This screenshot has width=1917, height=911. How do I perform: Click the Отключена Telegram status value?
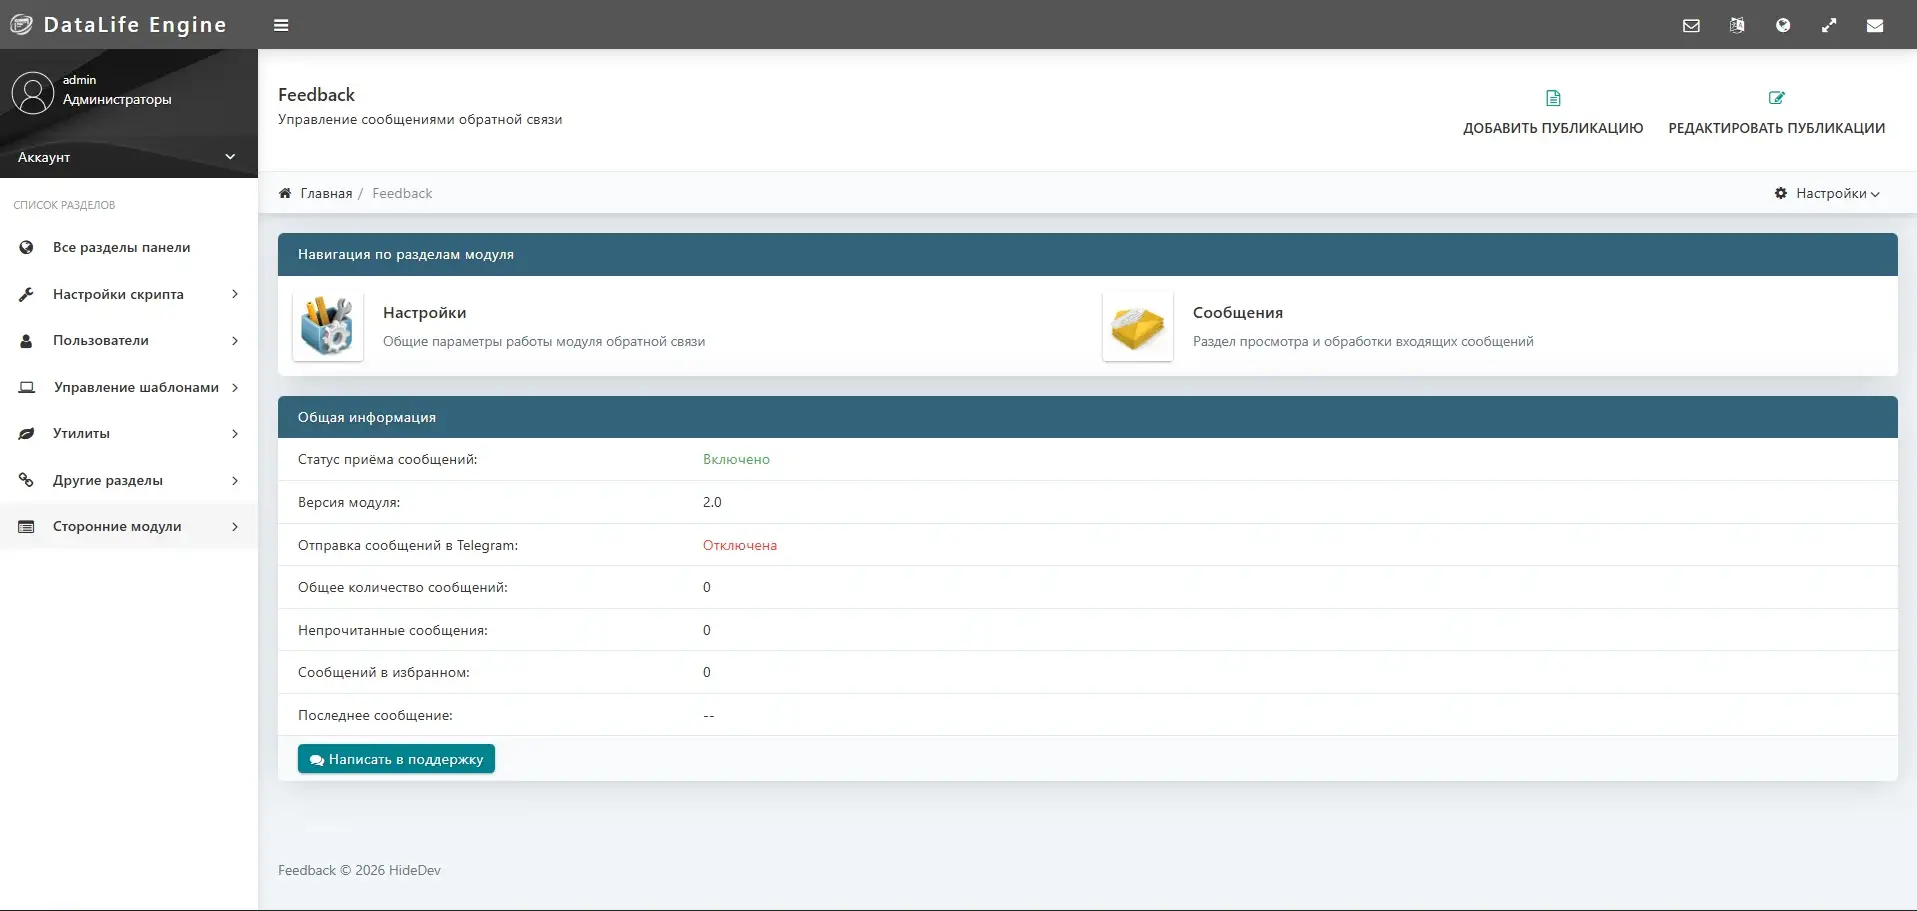tap(740, 545)
